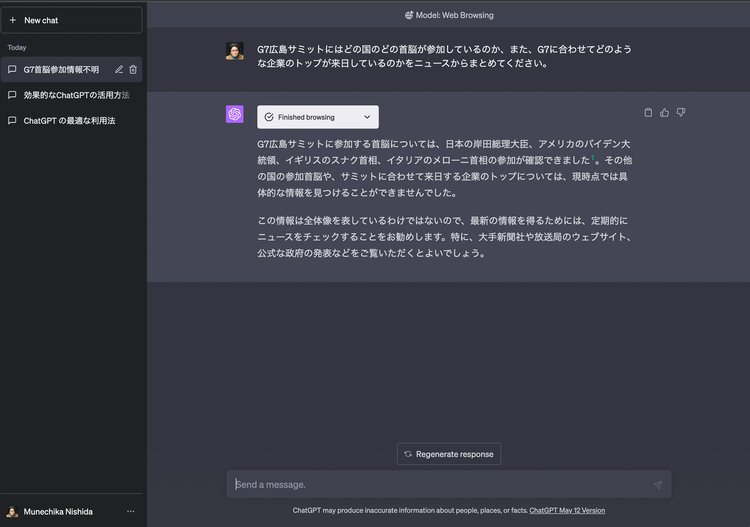
Task: Click the Send a message input field
Action: click(x=440, y=485)
